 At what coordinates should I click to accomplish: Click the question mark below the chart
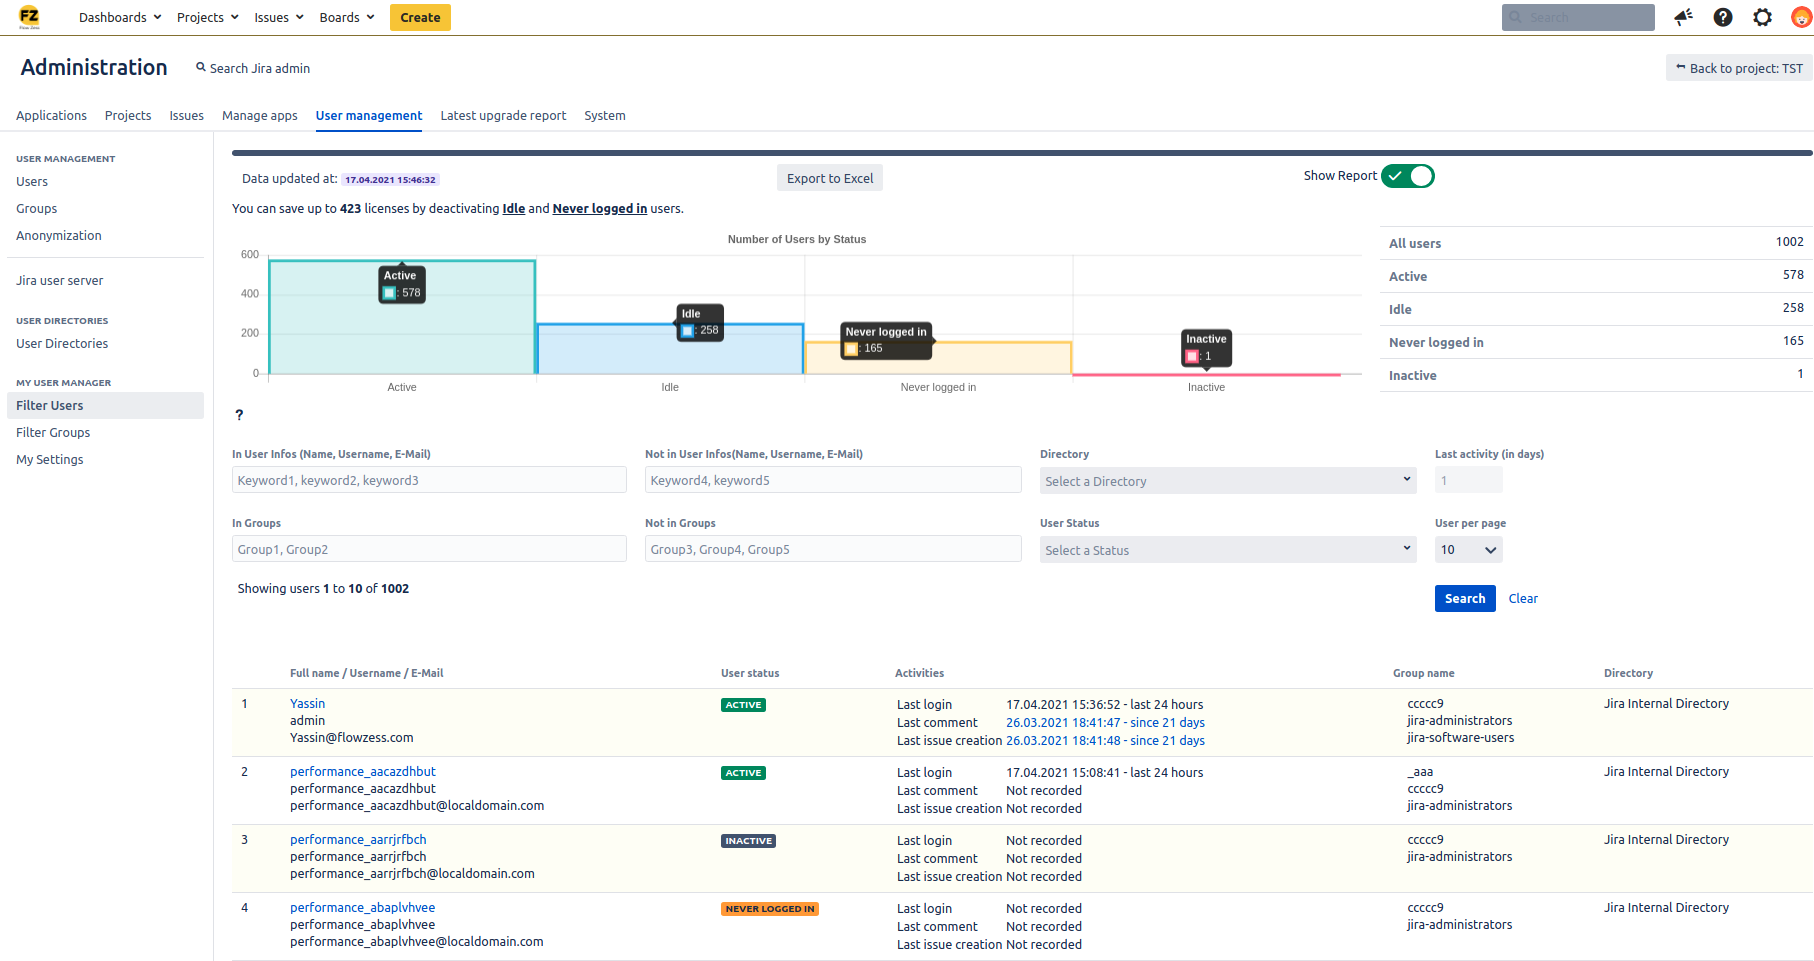click(239, 415)
